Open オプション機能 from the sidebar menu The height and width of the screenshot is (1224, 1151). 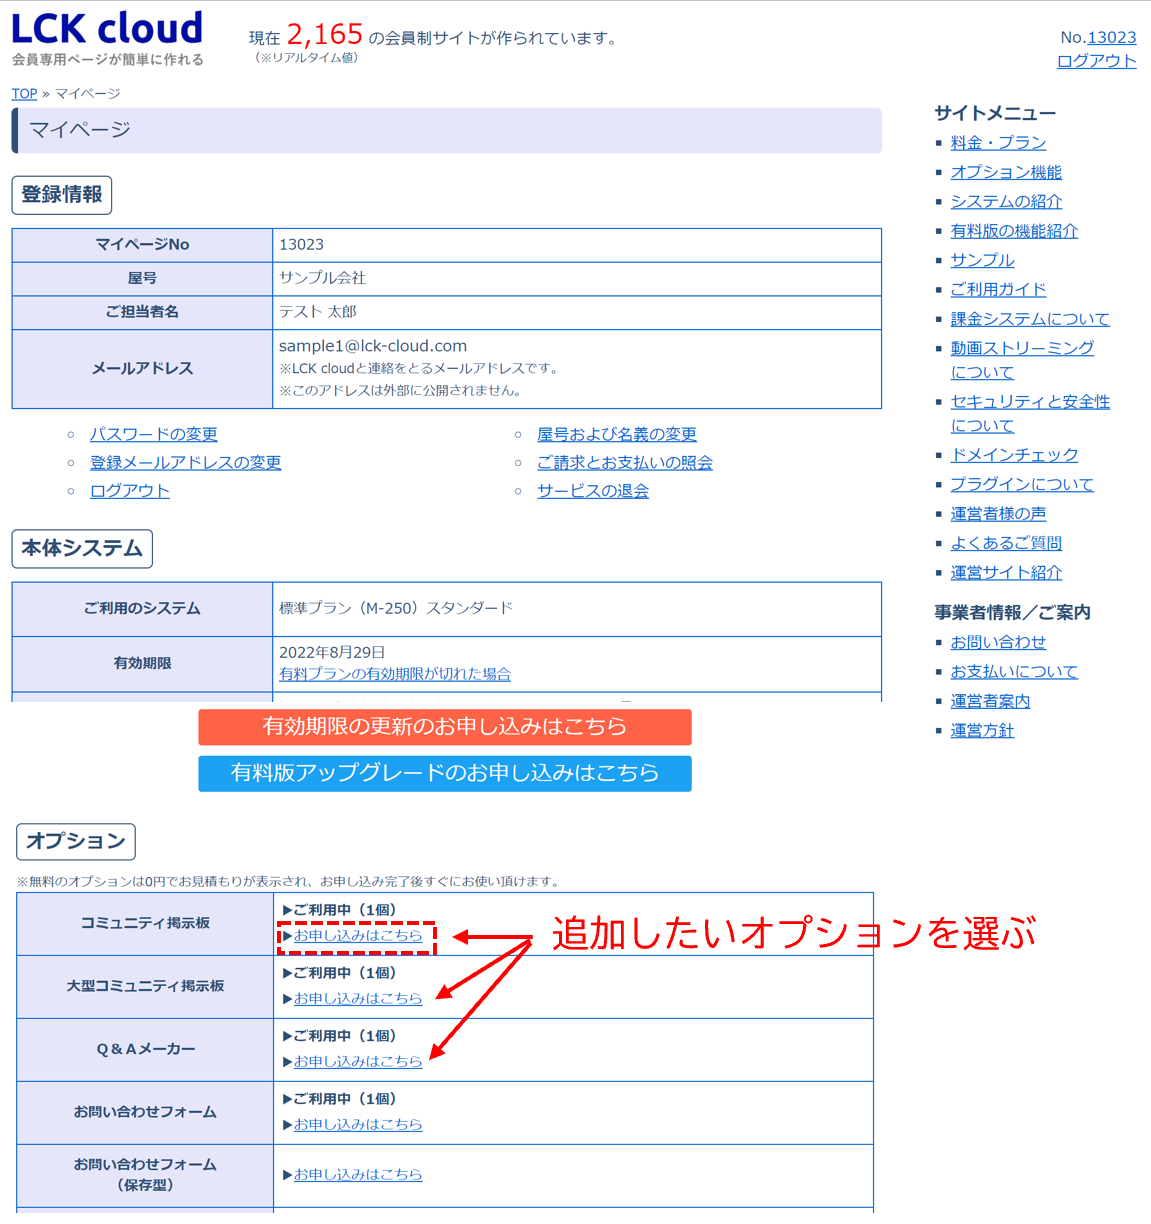(1007, 171)
